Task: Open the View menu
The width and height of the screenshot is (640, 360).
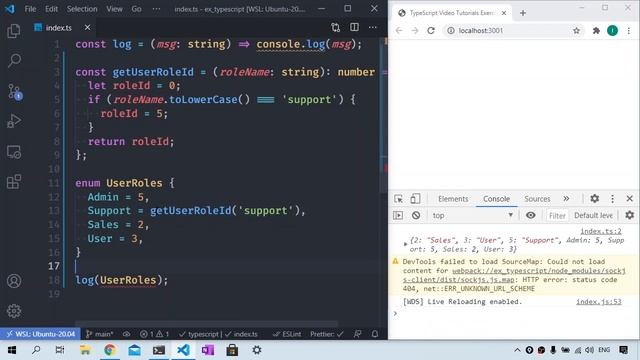Action: pos(114,9)
